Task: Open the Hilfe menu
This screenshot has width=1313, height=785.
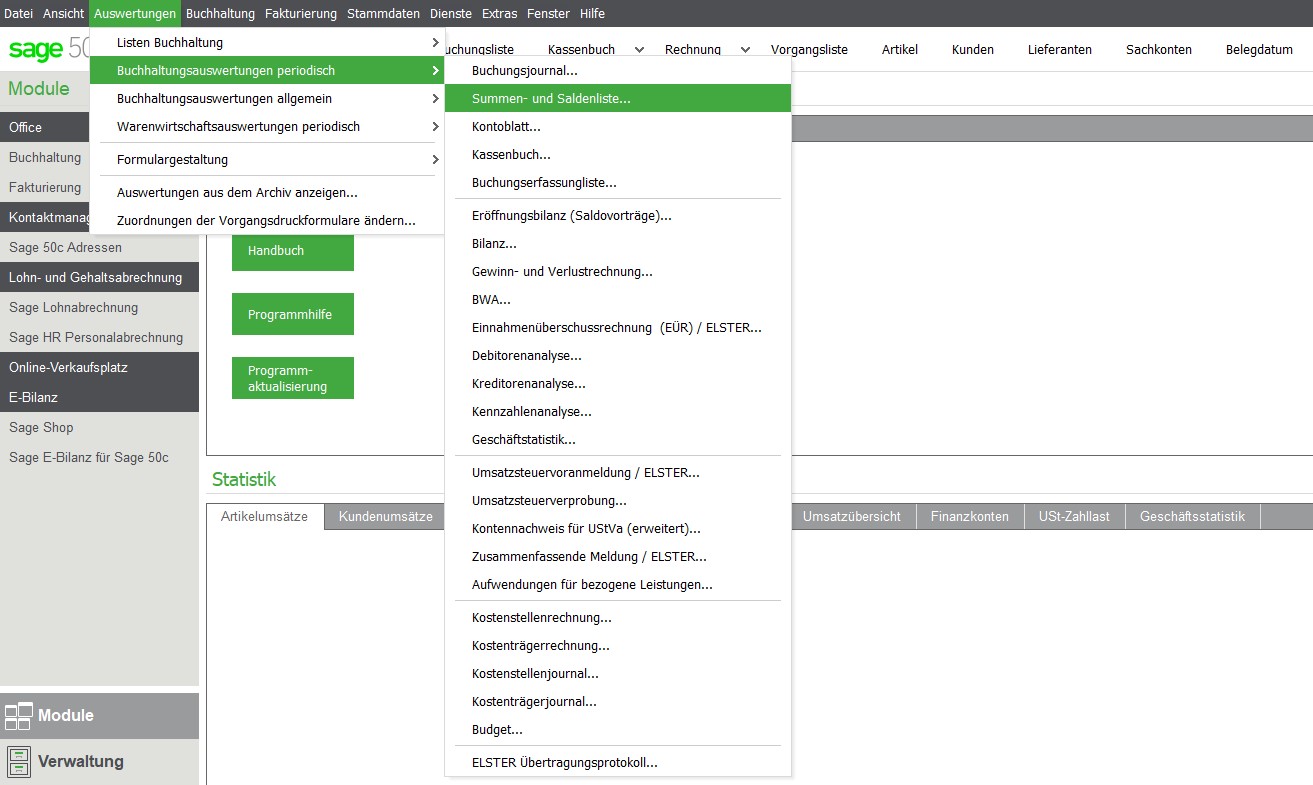Action: point(592,13)
